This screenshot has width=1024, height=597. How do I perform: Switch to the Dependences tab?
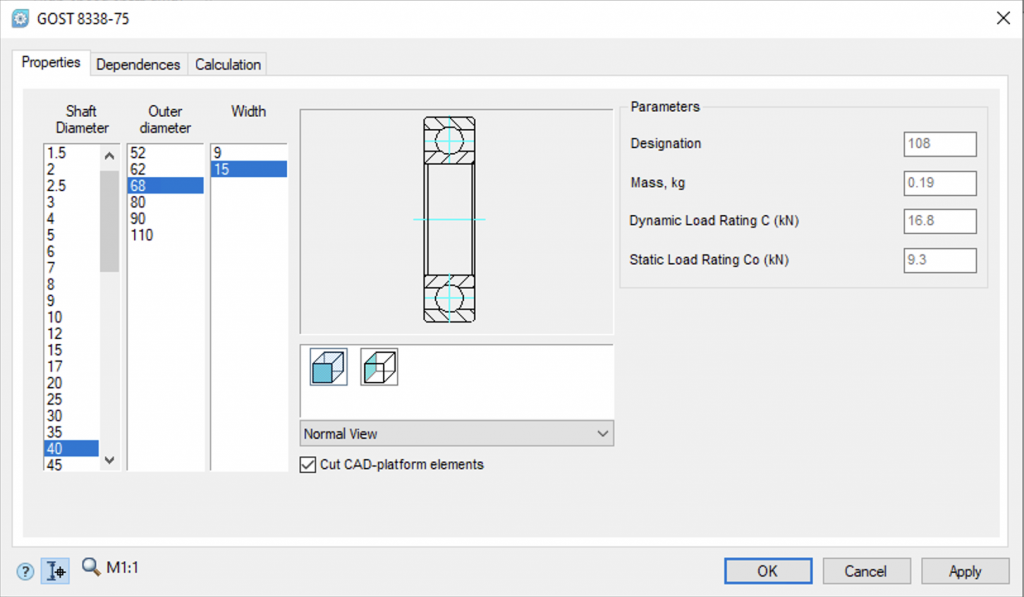pyautogui.click(x=138, y=64)
